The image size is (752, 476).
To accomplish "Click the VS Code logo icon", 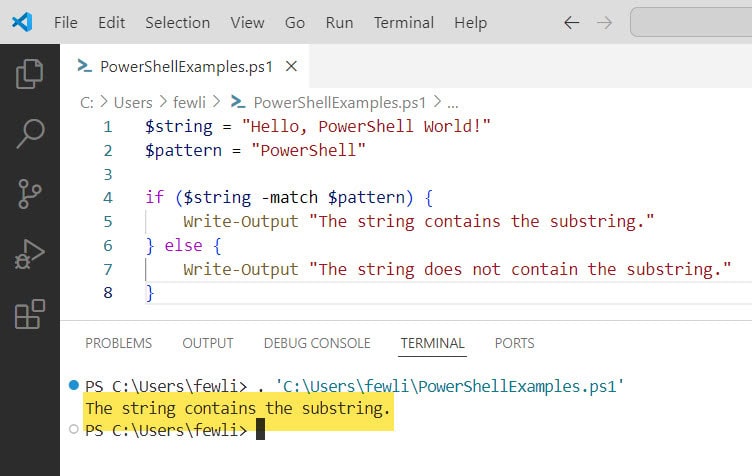I will click(22, 22).
